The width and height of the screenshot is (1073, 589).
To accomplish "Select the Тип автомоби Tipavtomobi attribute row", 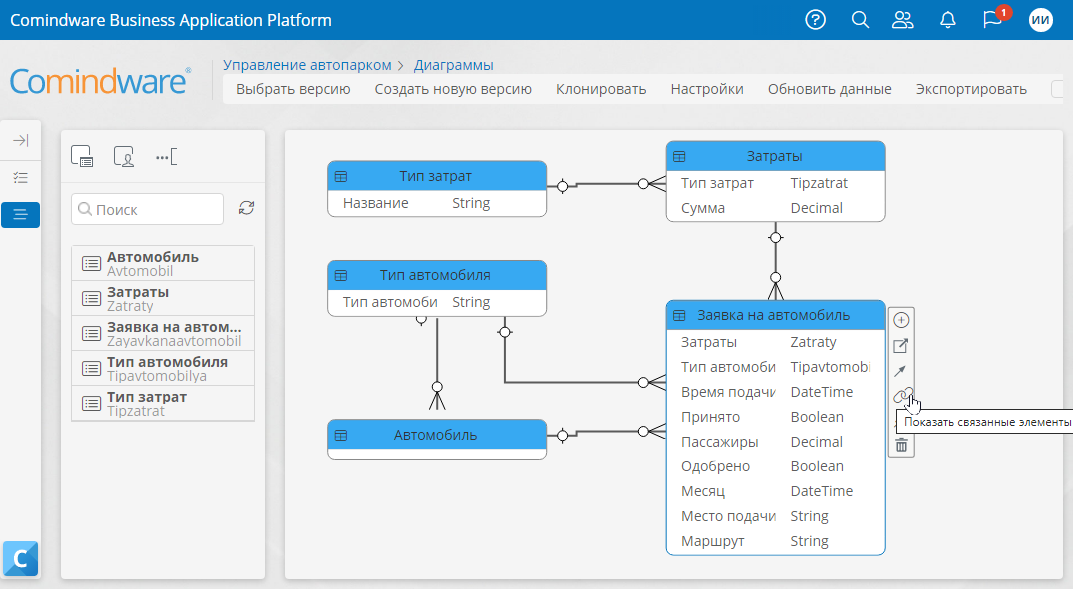I will point(775,367).
